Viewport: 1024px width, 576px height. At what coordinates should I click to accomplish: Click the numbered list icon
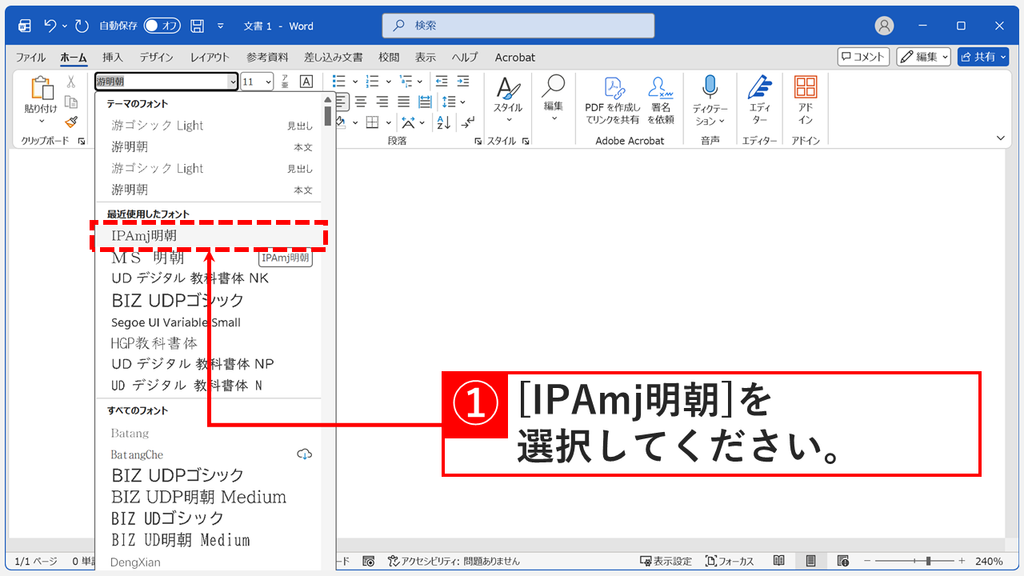coord(372,82)
